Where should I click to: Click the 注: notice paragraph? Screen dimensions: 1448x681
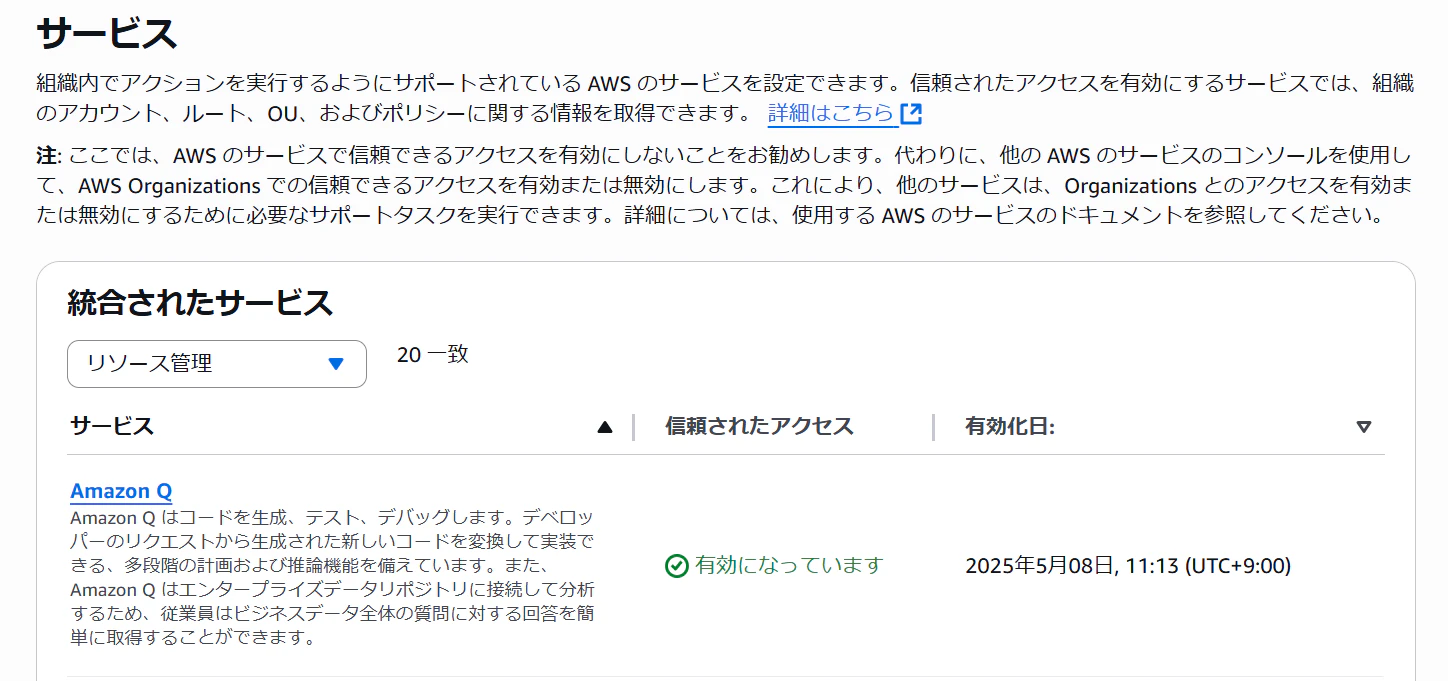[x=724, y=186]
